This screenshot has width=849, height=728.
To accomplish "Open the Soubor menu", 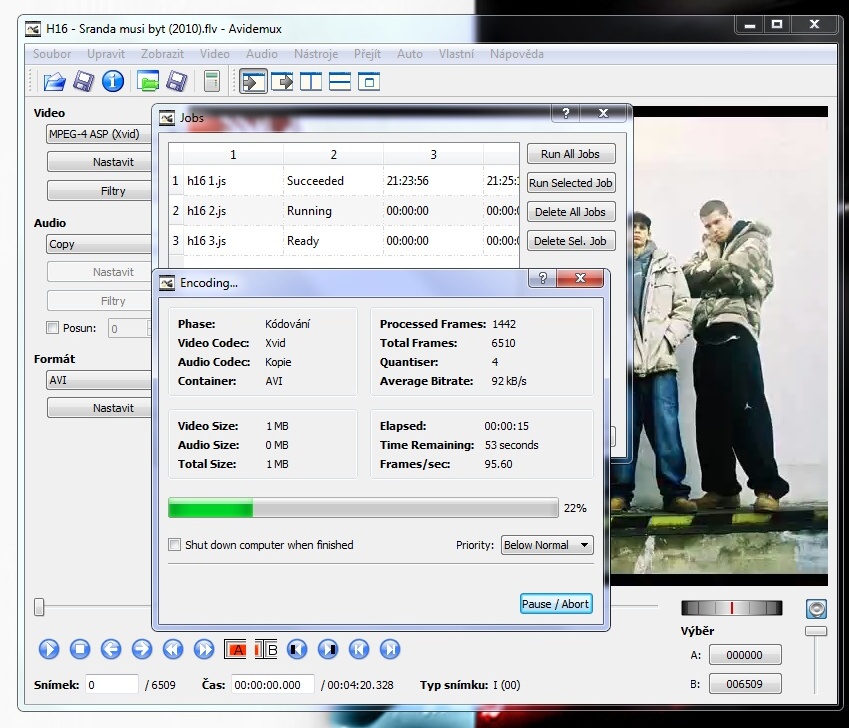I will (x=52, y=54).
